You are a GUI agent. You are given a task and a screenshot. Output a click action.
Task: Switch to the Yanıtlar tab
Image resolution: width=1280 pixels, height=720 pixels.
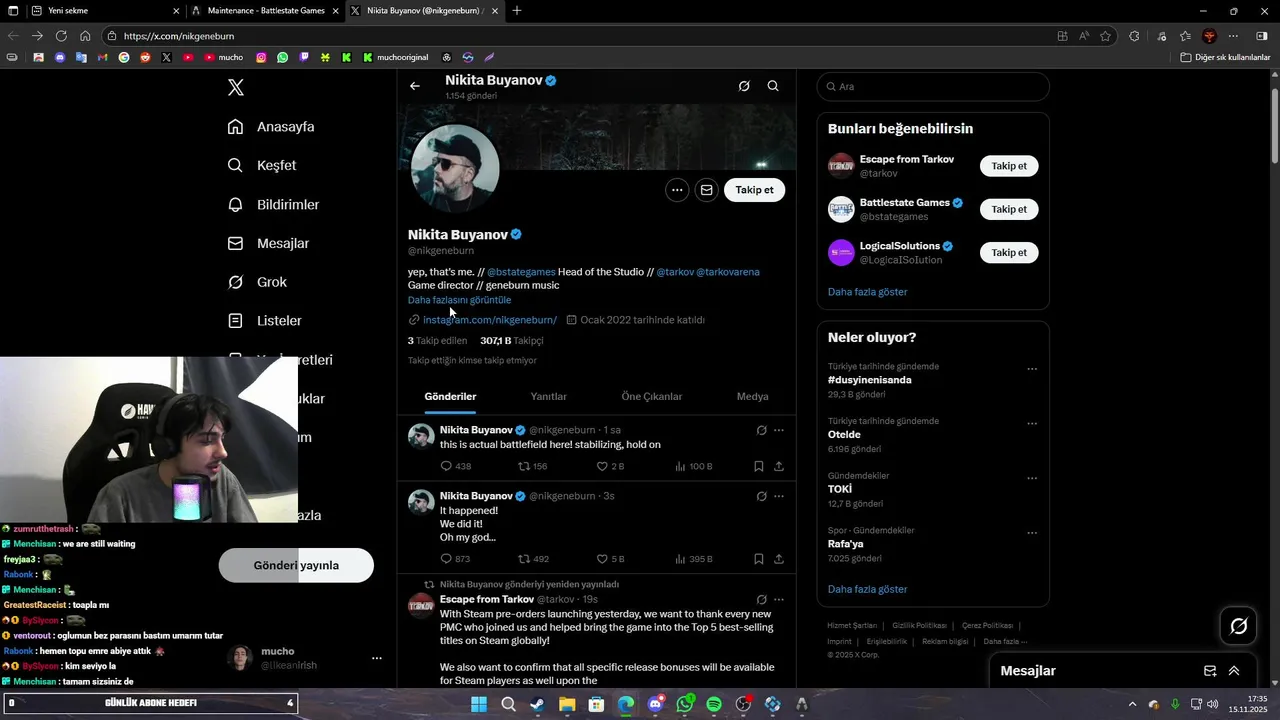[x=548, y=397]
